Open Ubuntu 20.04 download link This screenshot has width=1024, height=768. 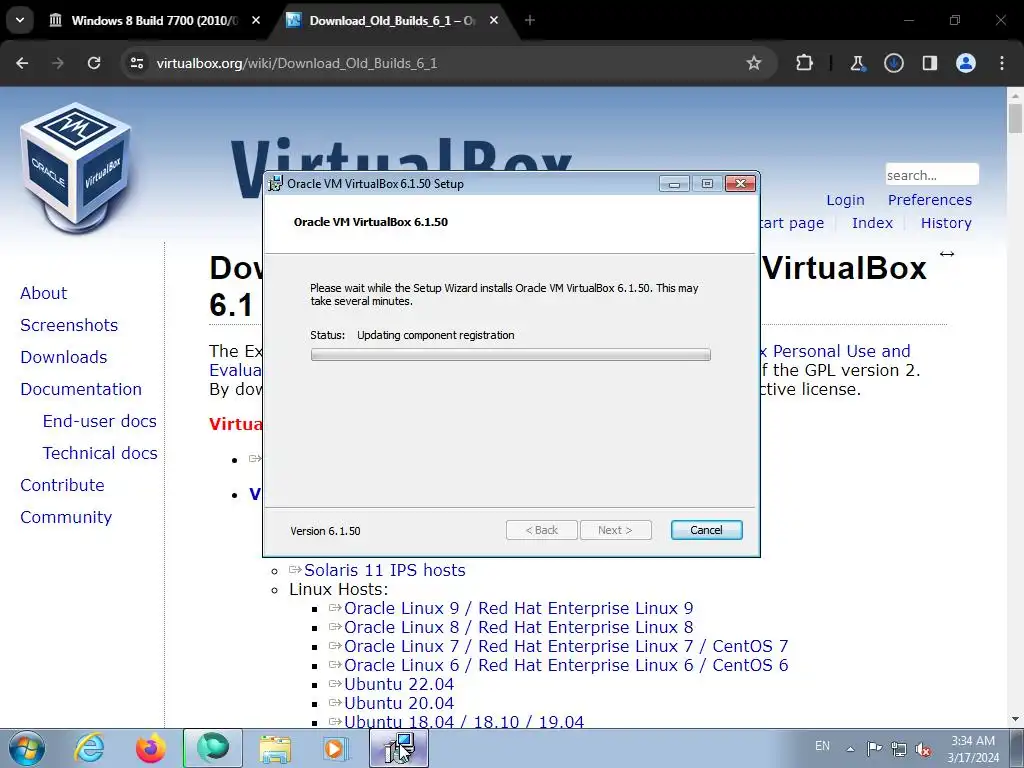[399, 703]
